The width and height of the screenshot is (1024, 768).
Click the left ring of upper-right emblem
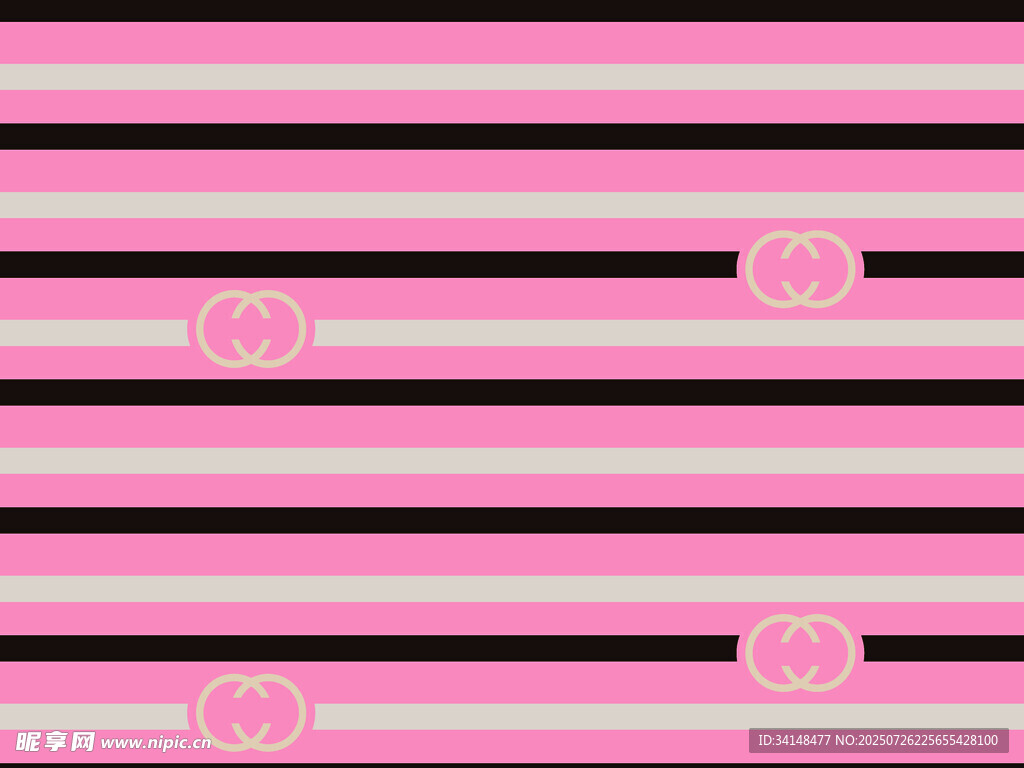pos(750,269)
